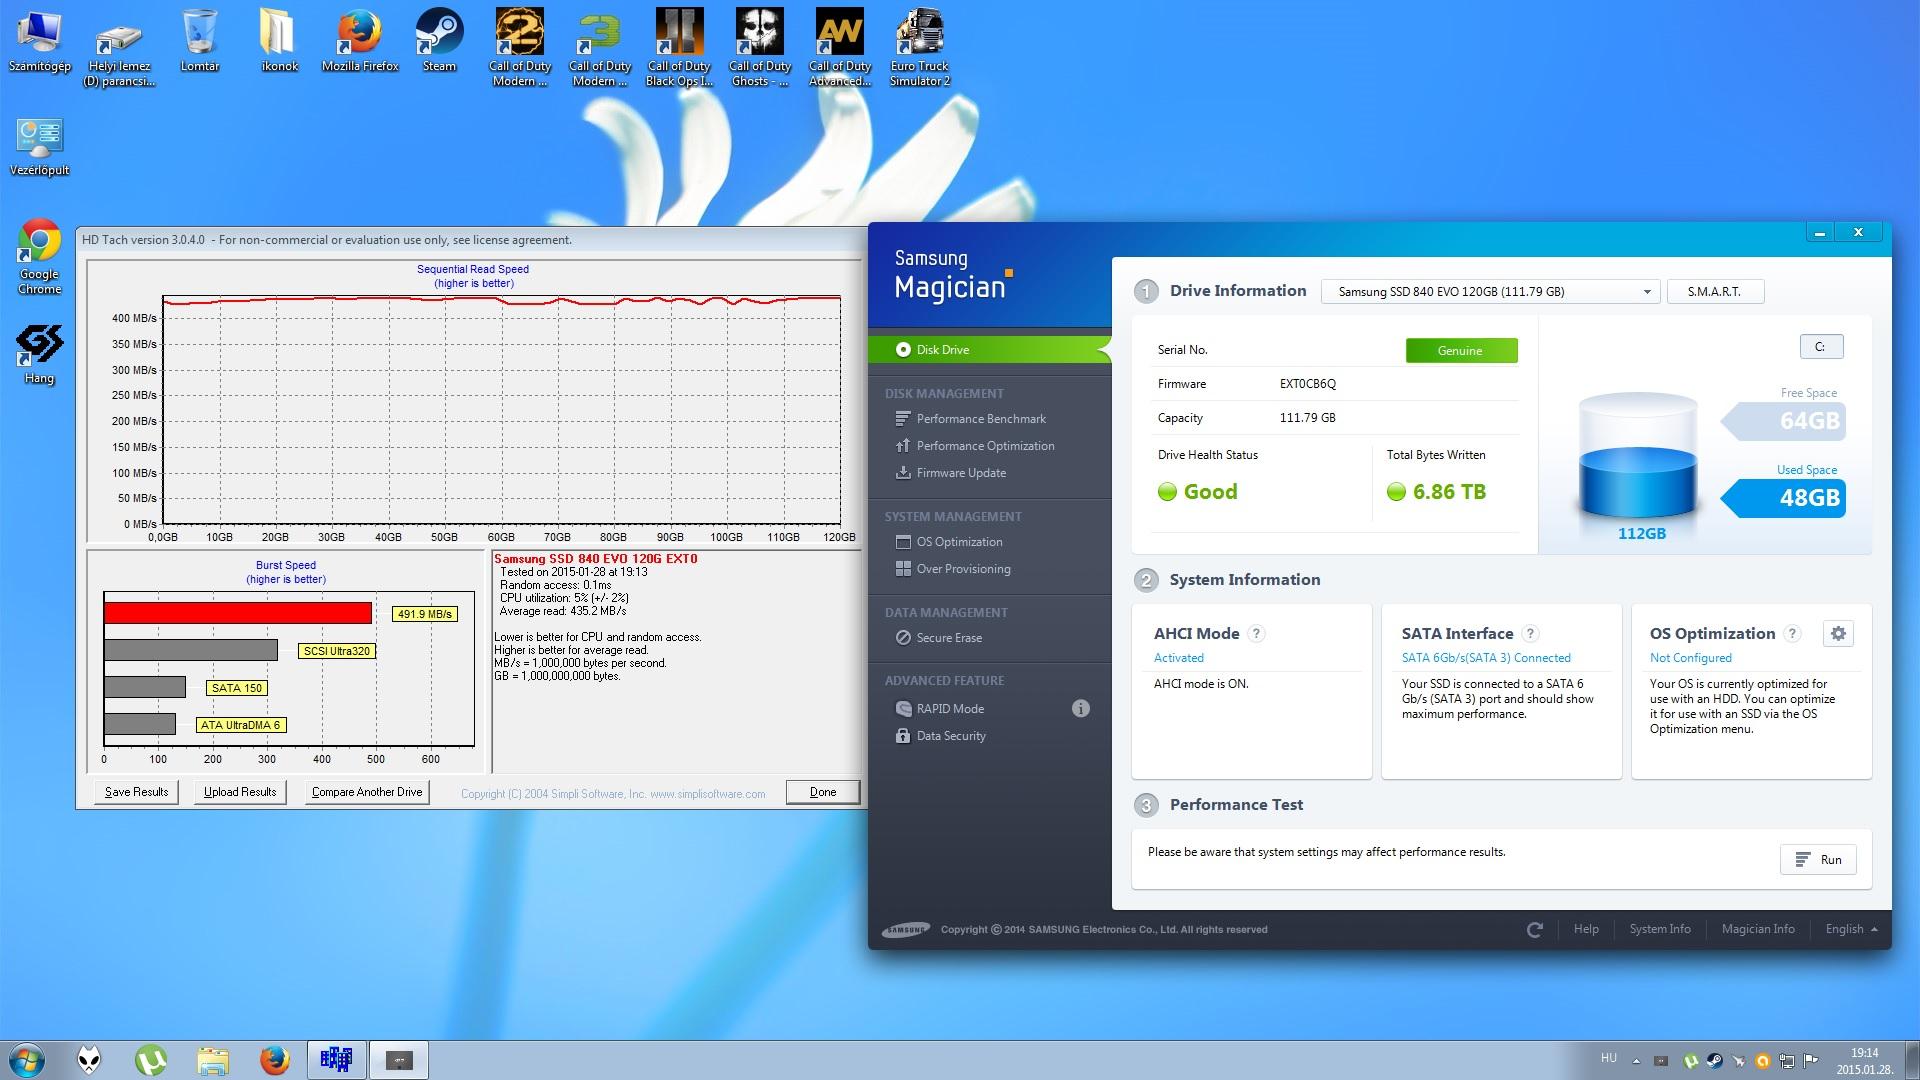This screenshot has width=1920, height=1080.
Task: Click Upload Results in HD Tach
Action: (x=240, y=792)
